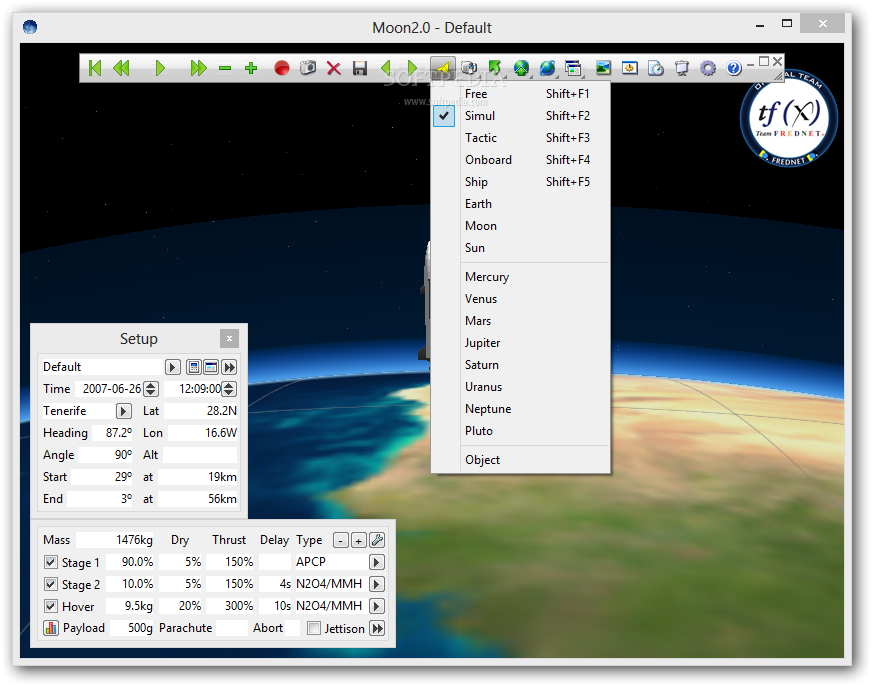The height and width of the screenshot is (686, 872).
Task: Click double-arrow button in Setup top row
Action: [229, 367]
